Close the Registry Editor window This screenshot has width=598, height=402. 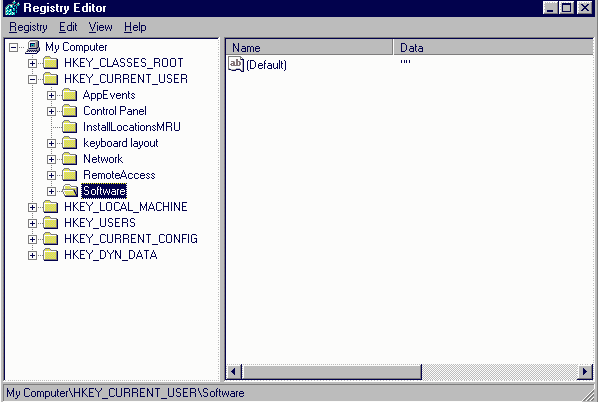585,8
